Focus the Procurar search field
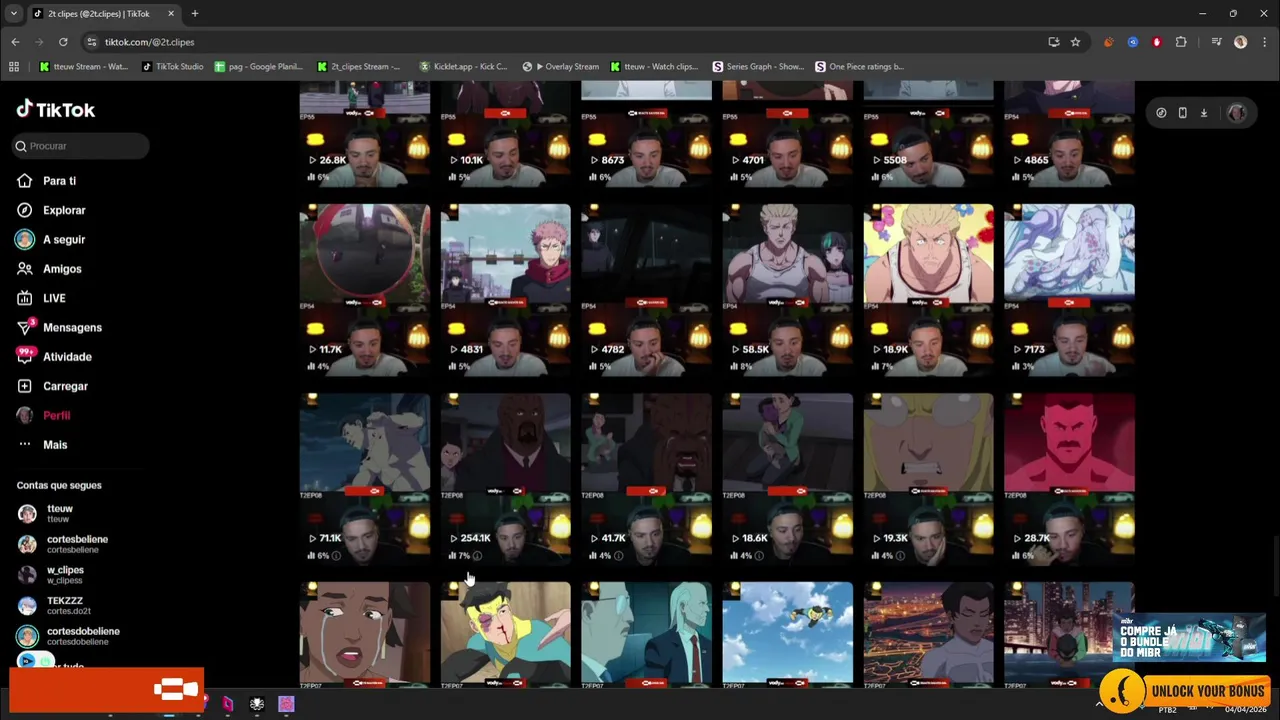 81,146
